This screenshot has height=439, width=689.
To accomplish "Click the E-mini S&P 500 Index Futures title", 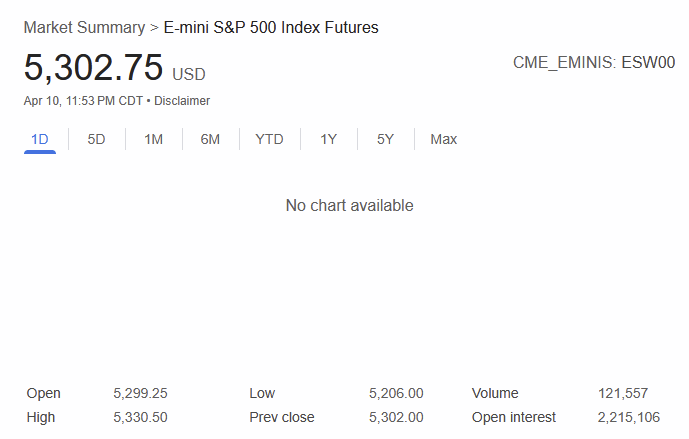I will click(x=270, y=28).
